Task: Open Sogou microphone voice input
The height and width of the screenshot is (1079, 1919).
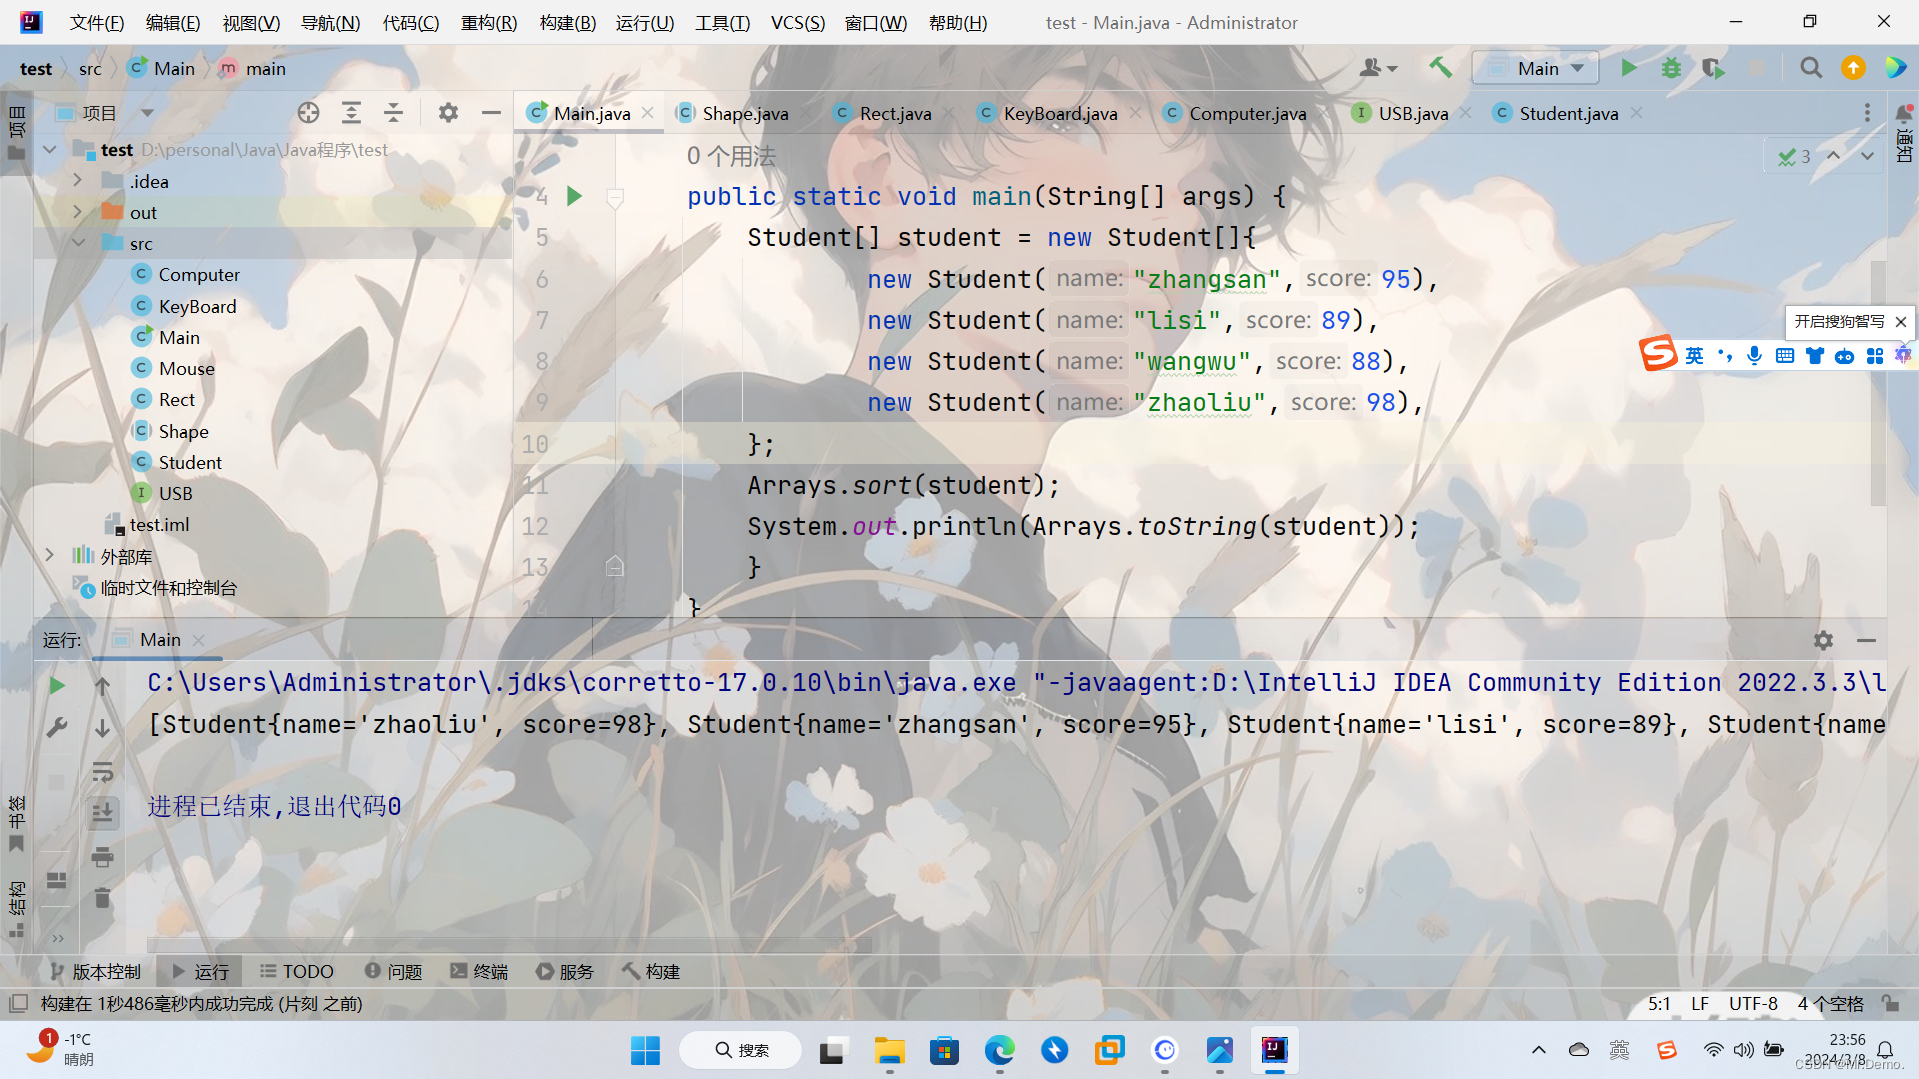Action: [x=1754, y=355]
